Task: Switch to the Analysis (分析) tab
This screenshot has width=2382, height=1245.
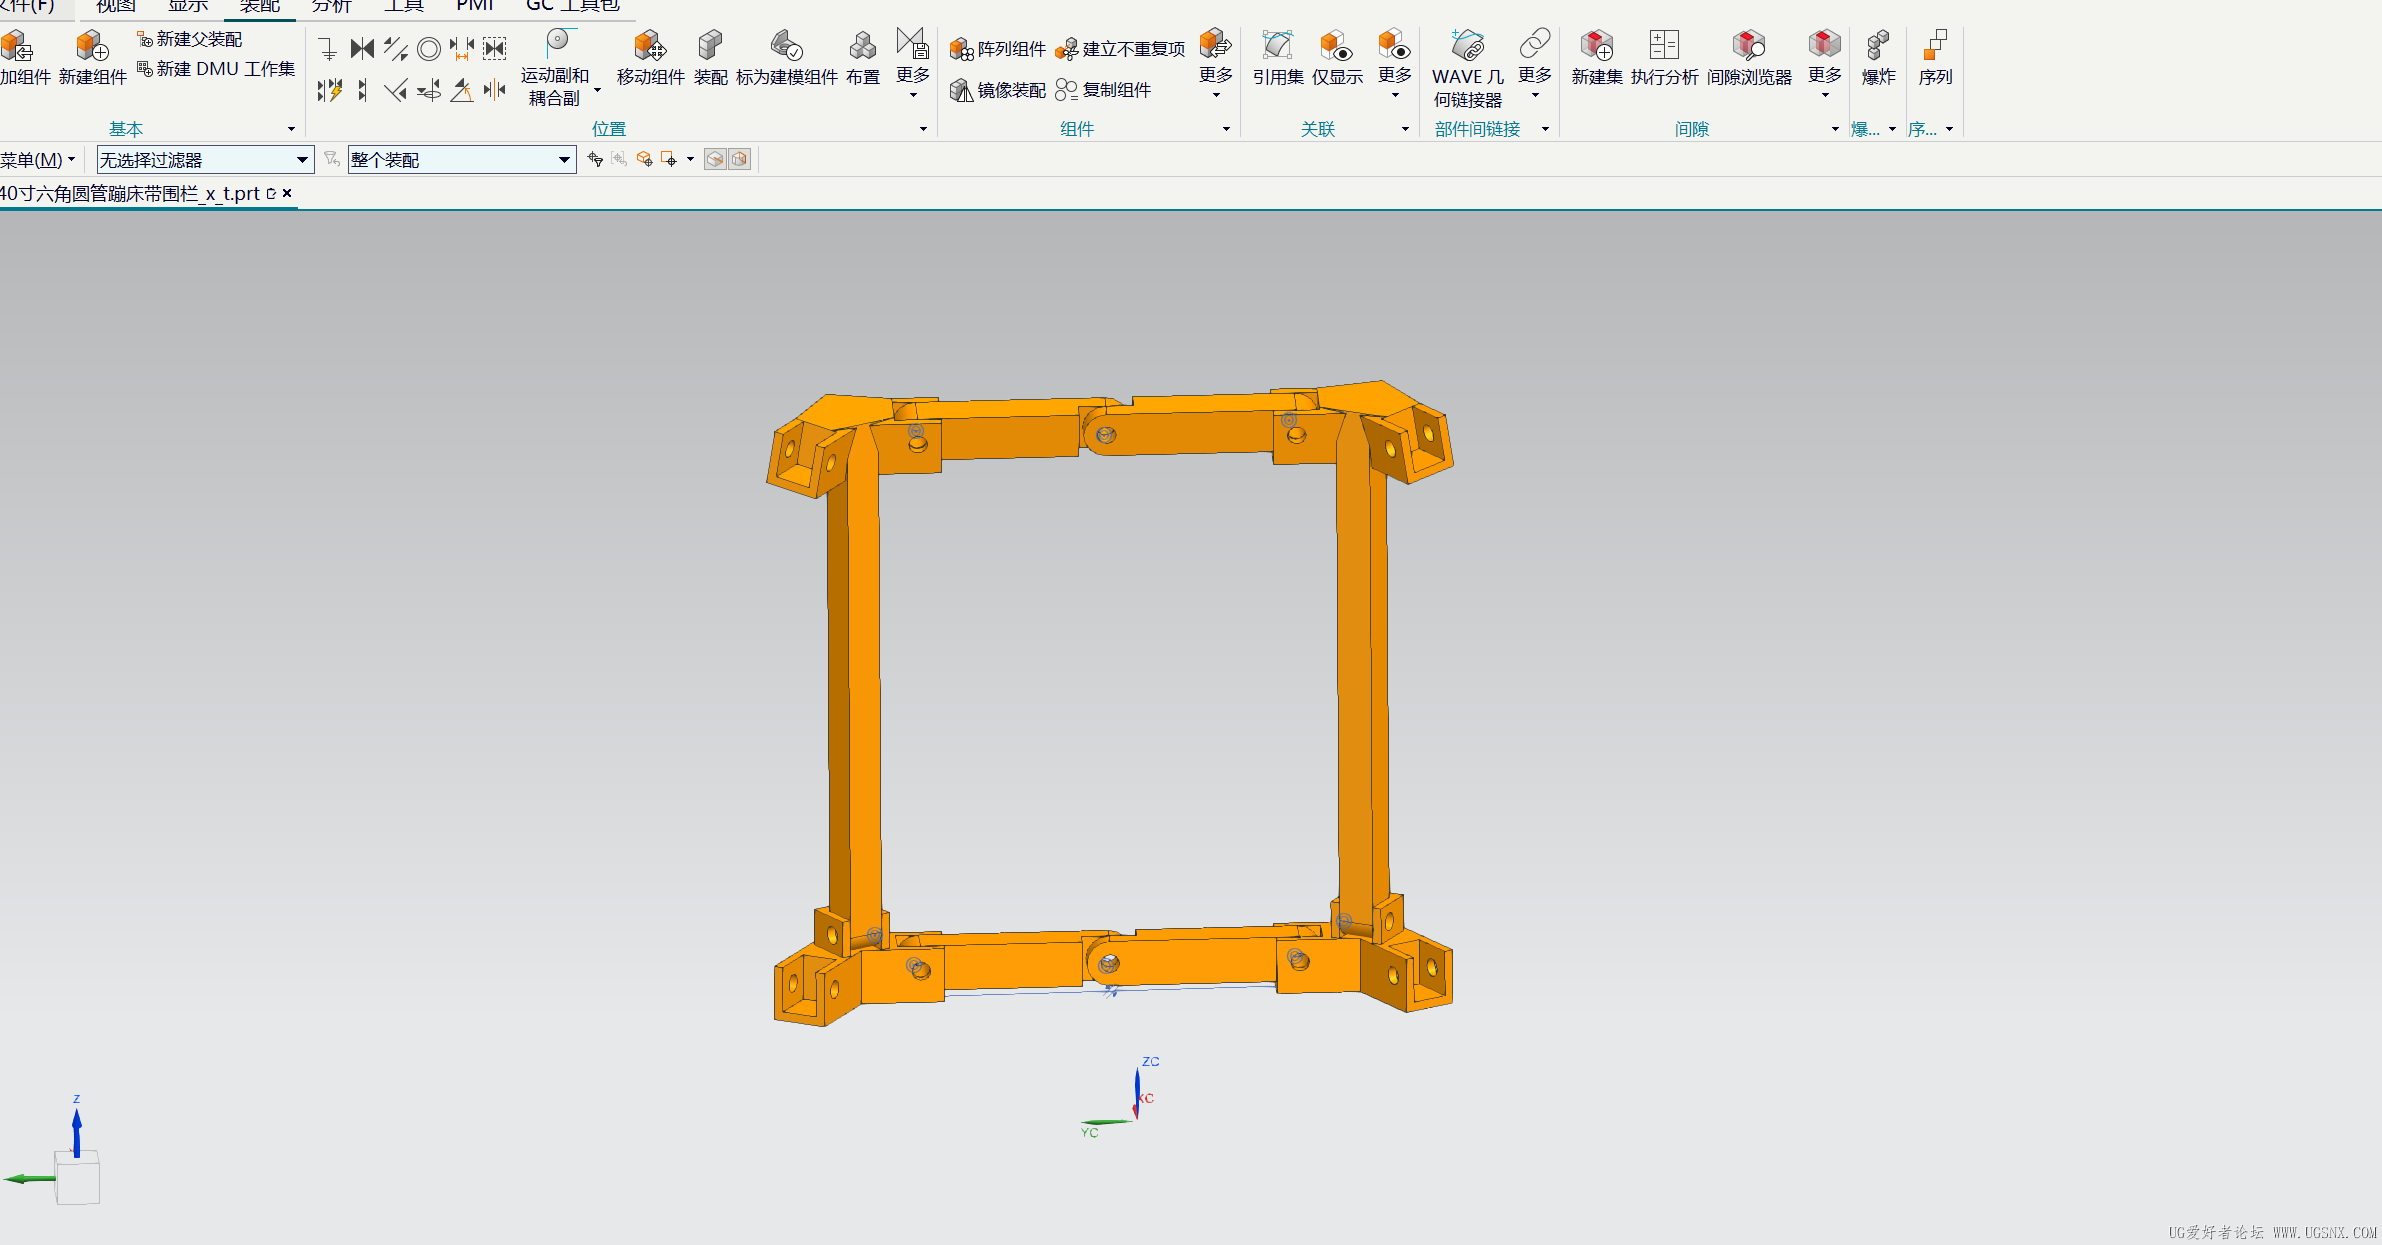Action: tap(331, 6)
